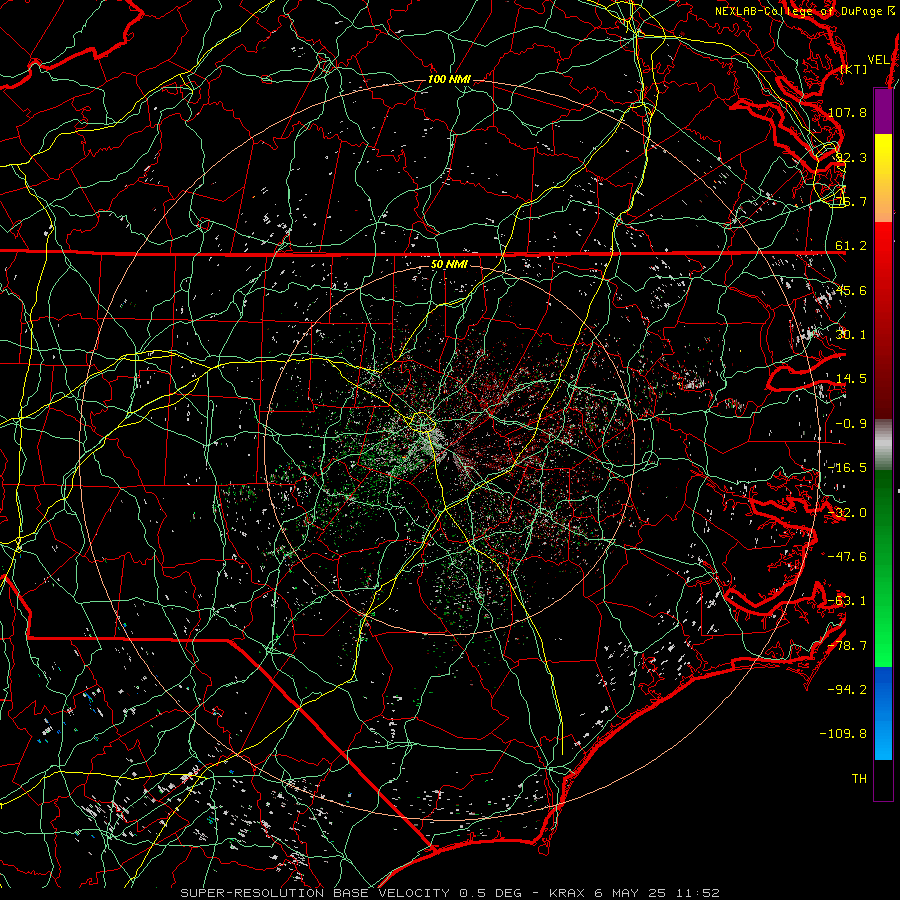Click the -94.2 velocity scale value
Image resolution: width=900 pixels, height=900 pixels.
pyautogui.click(x=848, y=689)
